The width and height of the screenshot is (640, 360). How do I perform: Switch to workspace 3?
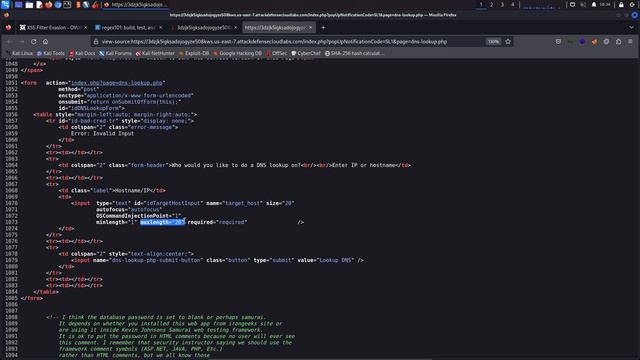pyautogui.click(x=502, y=4)
